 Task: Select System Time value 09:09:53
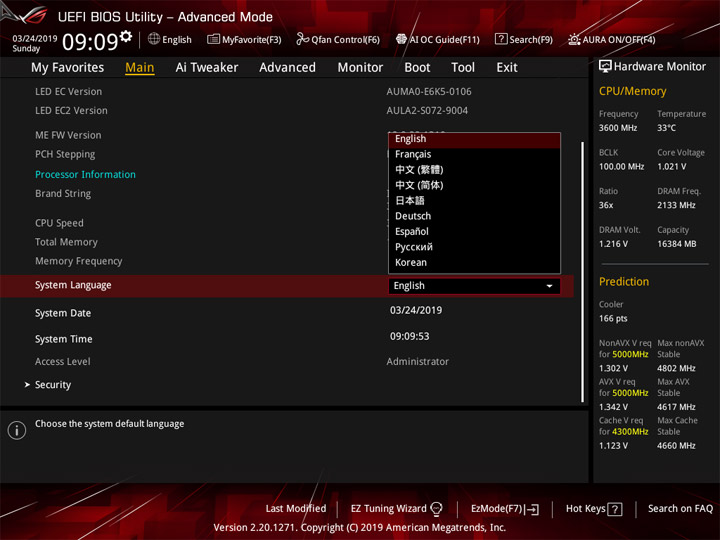[x=410, y=337]
